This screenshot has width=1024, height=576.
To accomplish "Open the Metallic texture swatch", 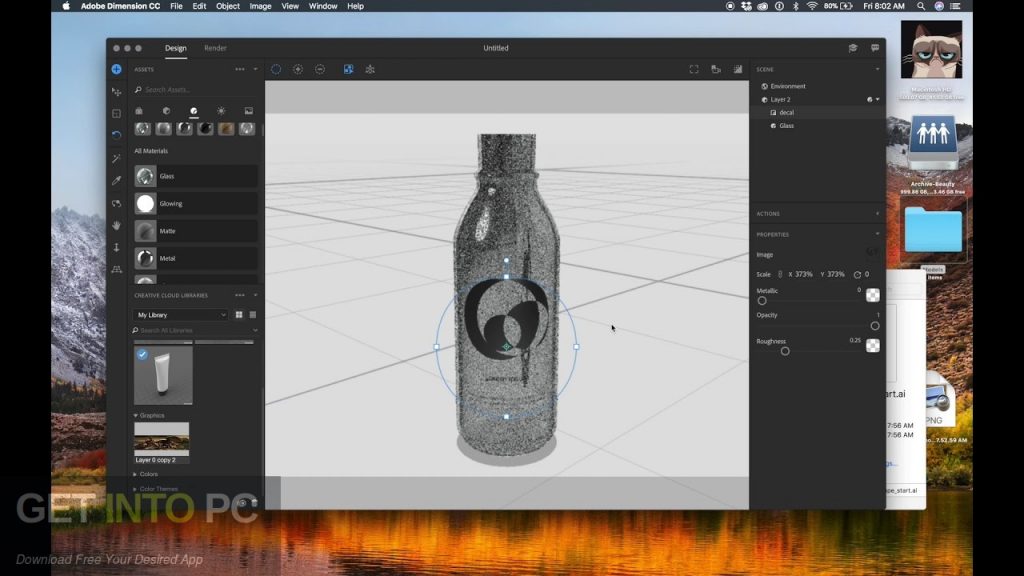I will (x=872, y=295).
